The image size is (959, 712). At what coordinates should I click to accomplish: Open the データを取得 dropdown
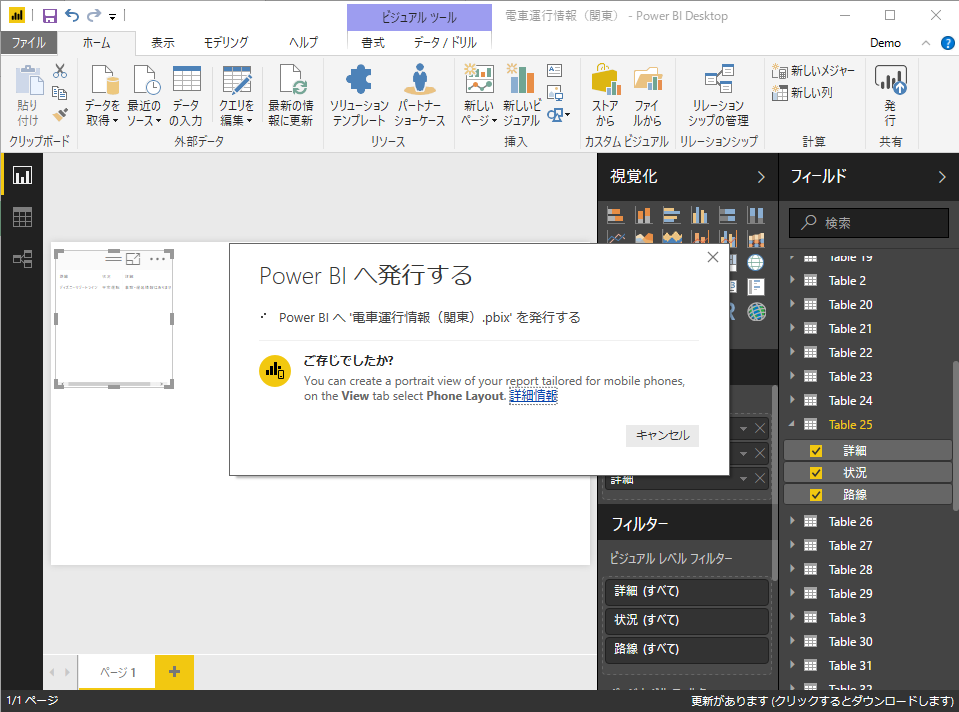pyautogui.click(x=103, y=95)
